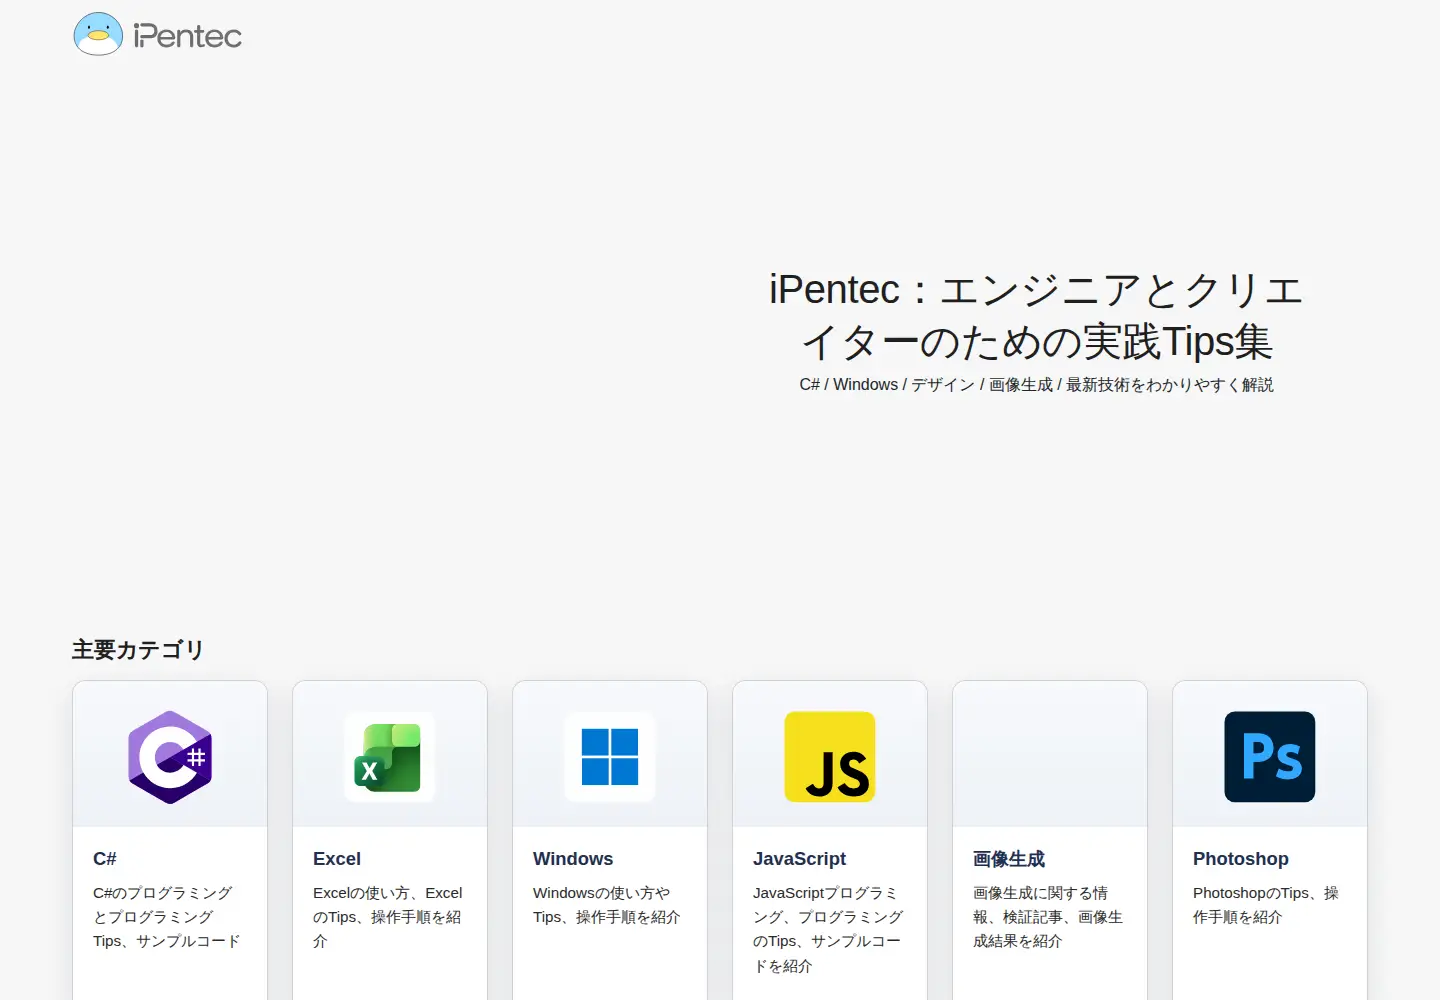
Task: Open the Excel category title link
Action: (x=337, y=859)
